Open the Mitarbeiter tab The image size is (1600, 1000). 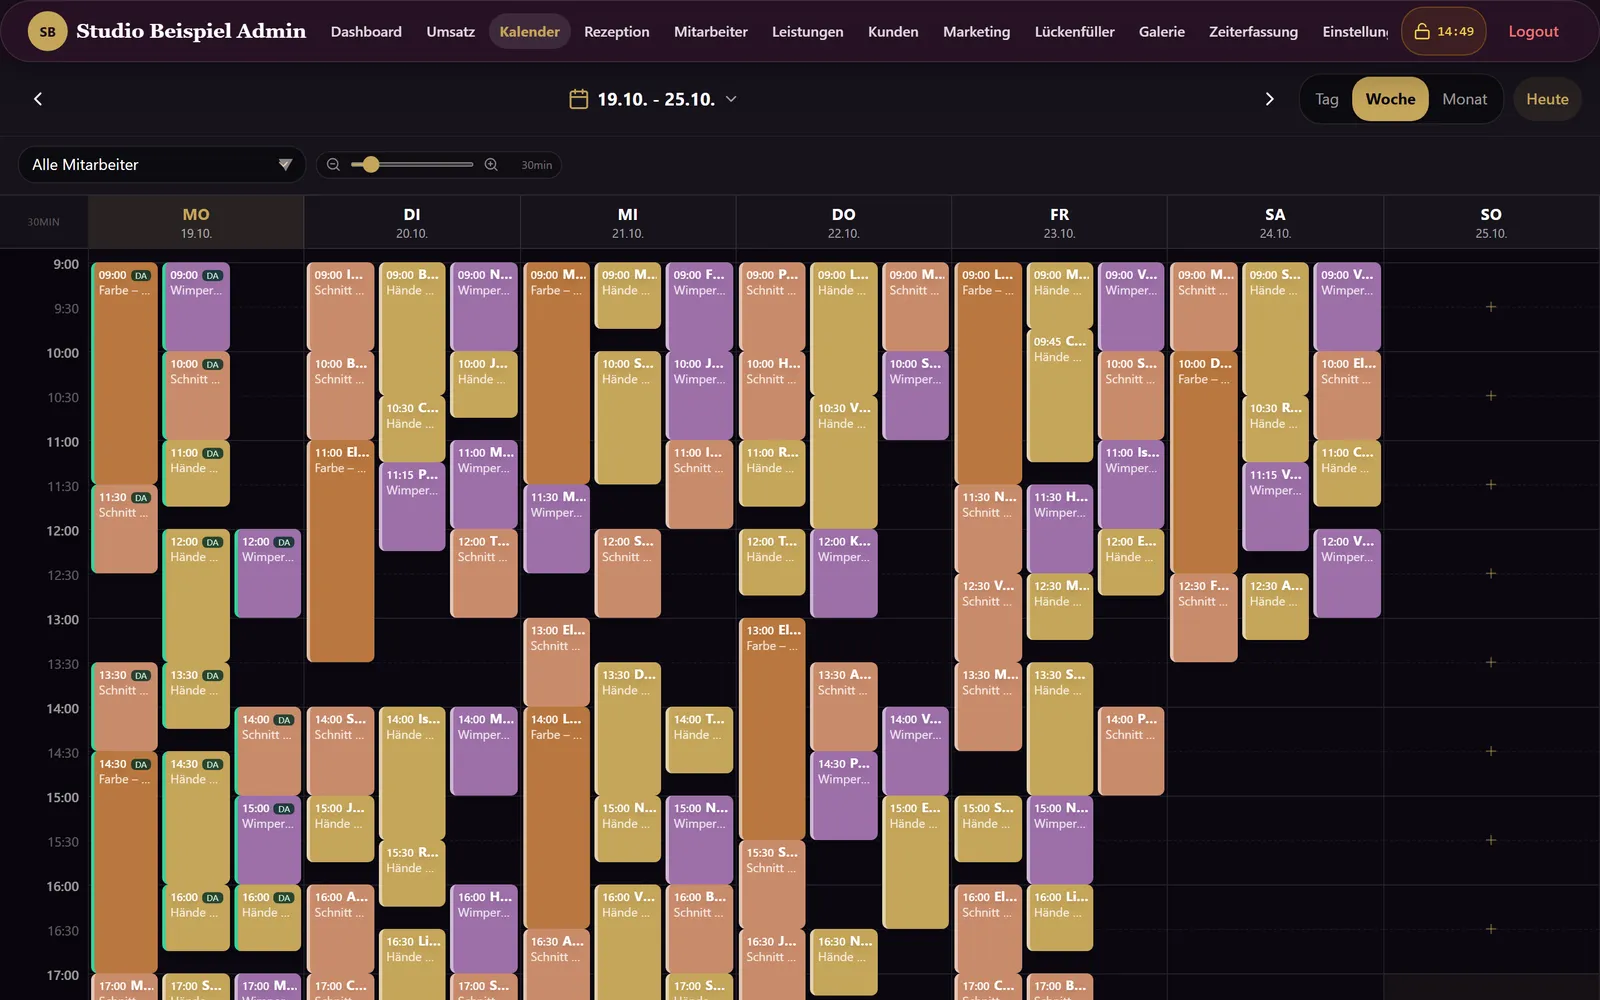pos(710,32)
